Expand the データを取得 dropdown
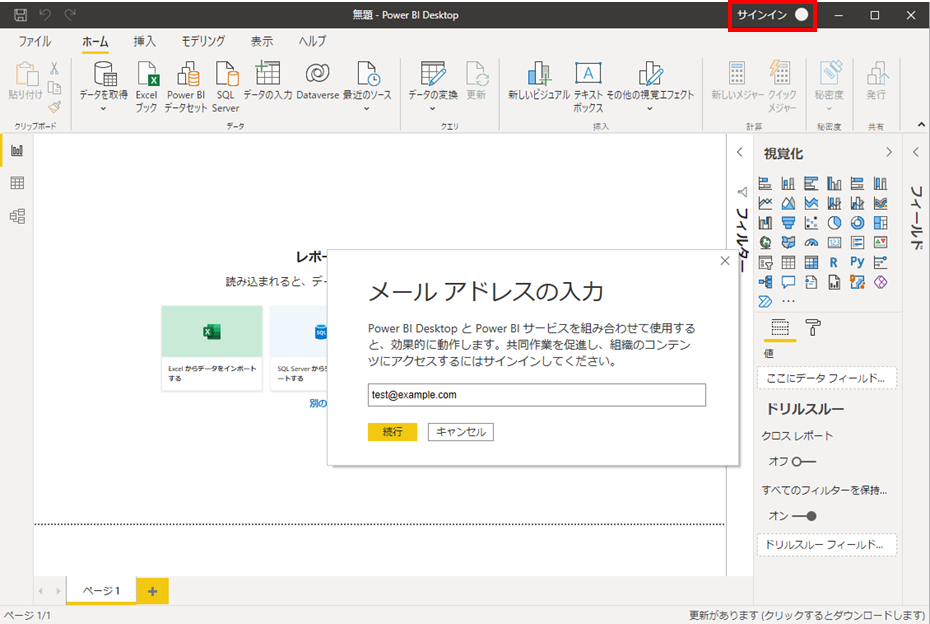The height and width of the screenshot is (624, 930). pyautogui.click(x=103, y=108)
